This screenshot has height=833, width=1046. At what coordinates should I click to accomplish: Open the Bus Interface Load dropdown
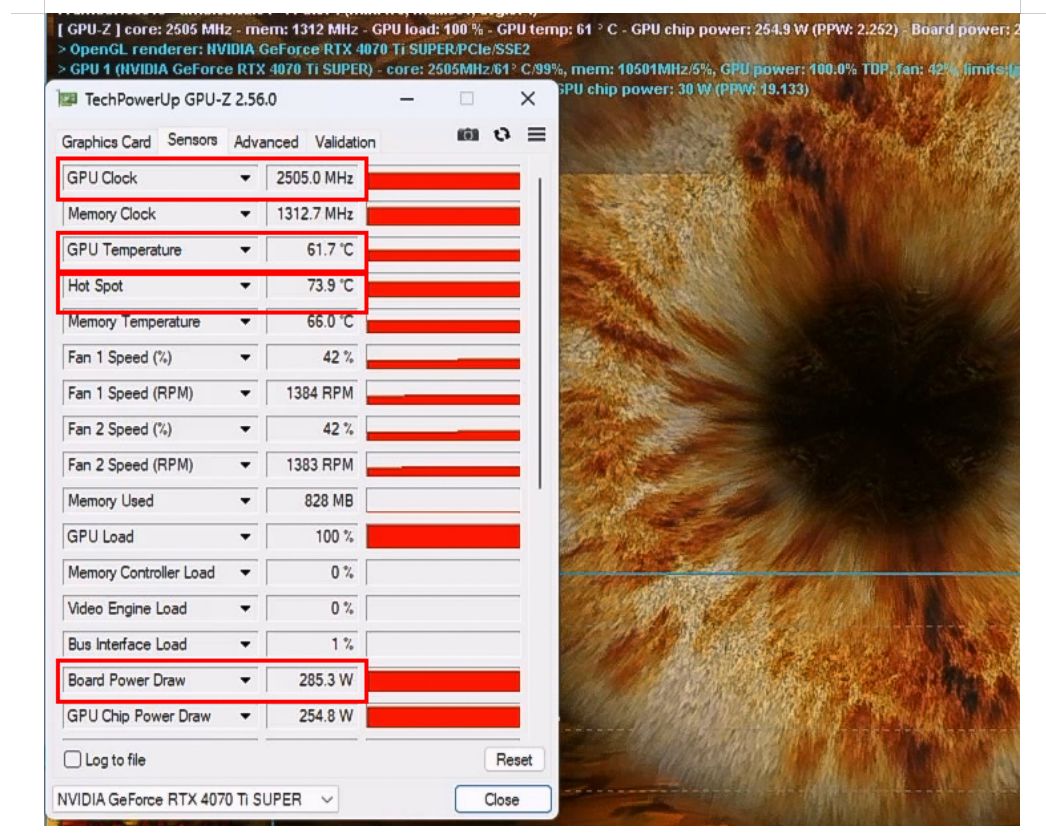(245, 644)
